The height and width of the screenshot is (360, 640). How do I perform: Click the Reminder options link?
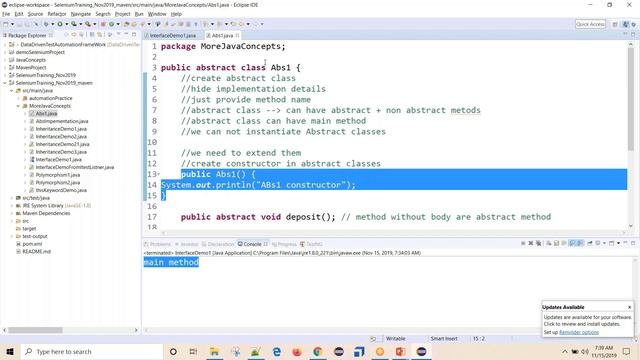579,332
